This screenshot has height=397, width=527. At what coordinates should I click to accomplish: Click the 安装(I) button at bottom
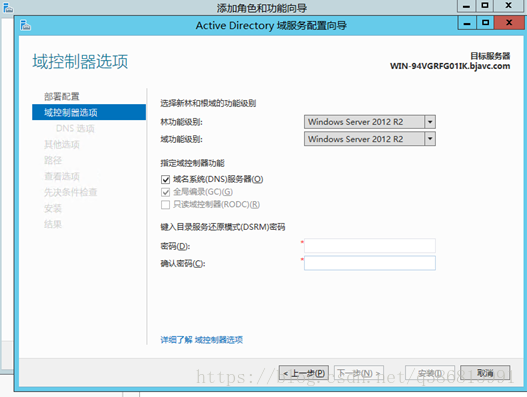click(430, 373)
